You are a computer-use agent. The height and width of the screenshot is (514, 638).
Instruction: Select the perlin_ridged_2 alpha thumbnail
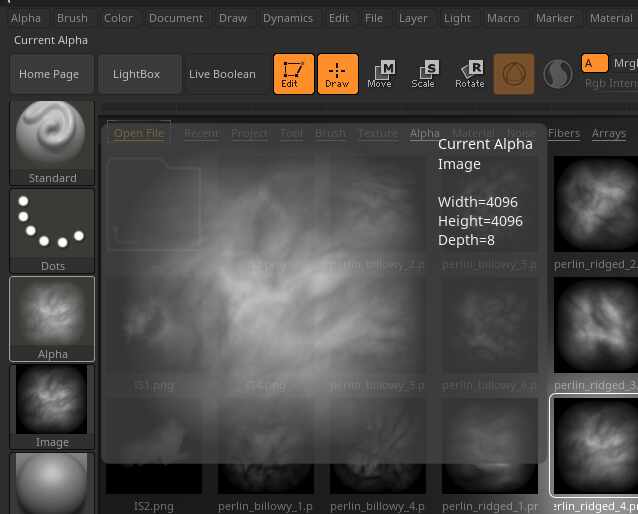tap(595, 204)
